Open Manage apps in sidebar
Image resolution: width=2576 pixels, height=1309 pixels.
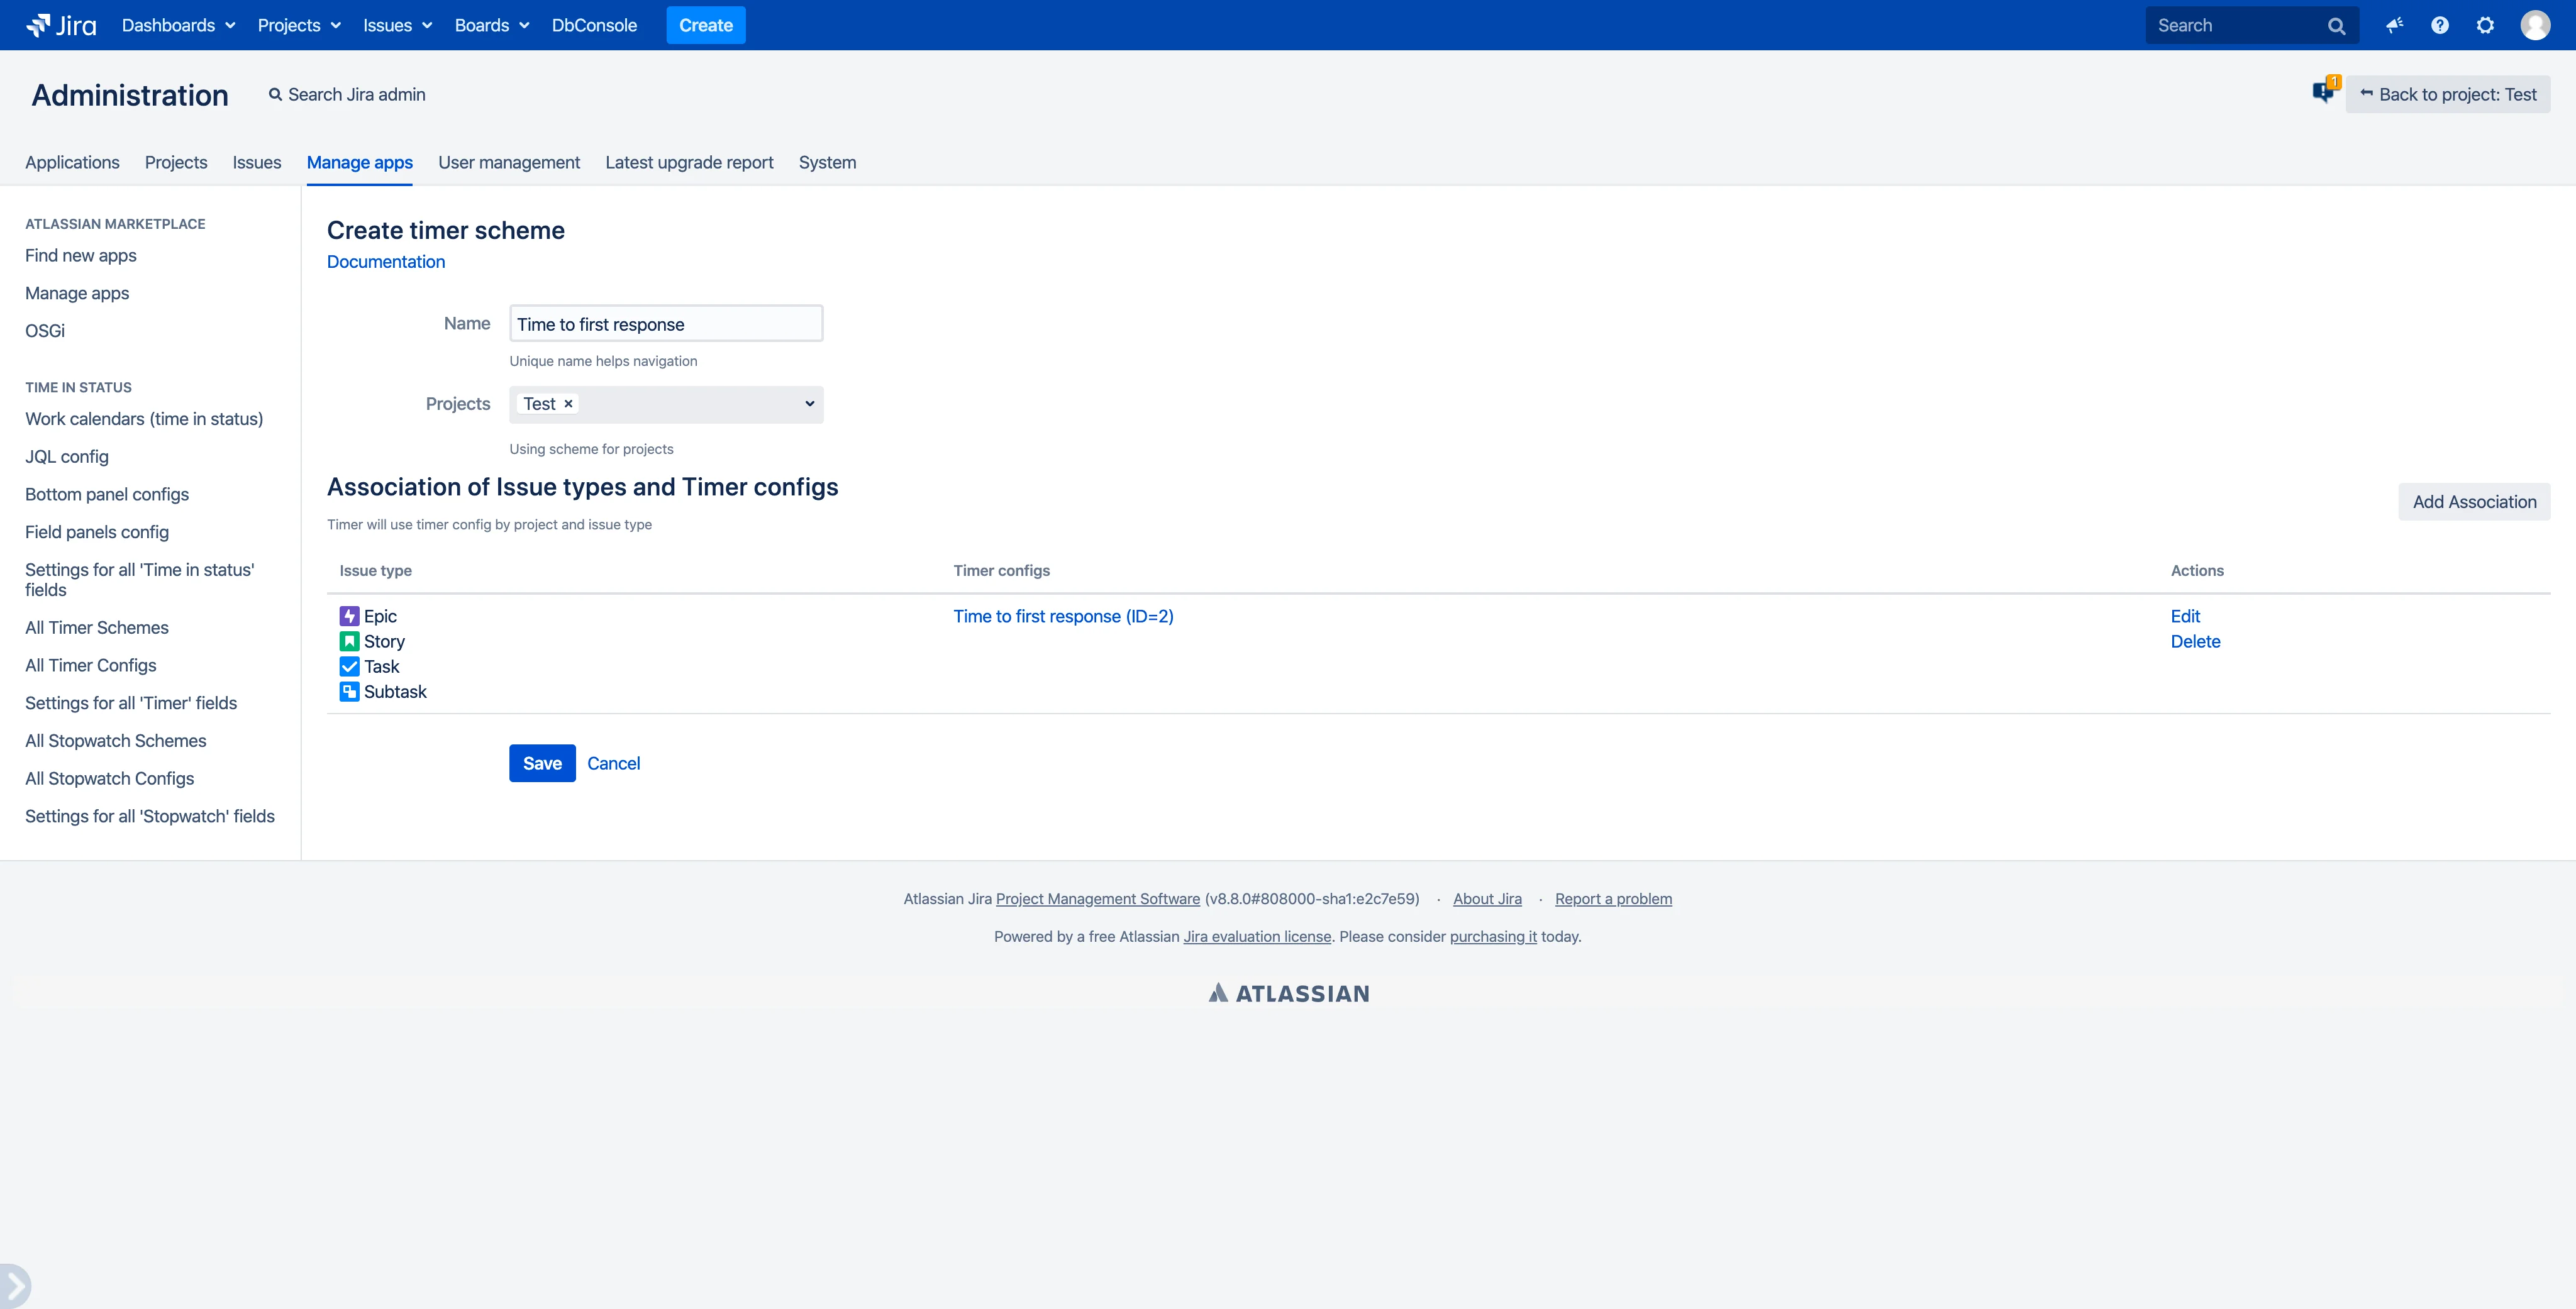(77, 293)
